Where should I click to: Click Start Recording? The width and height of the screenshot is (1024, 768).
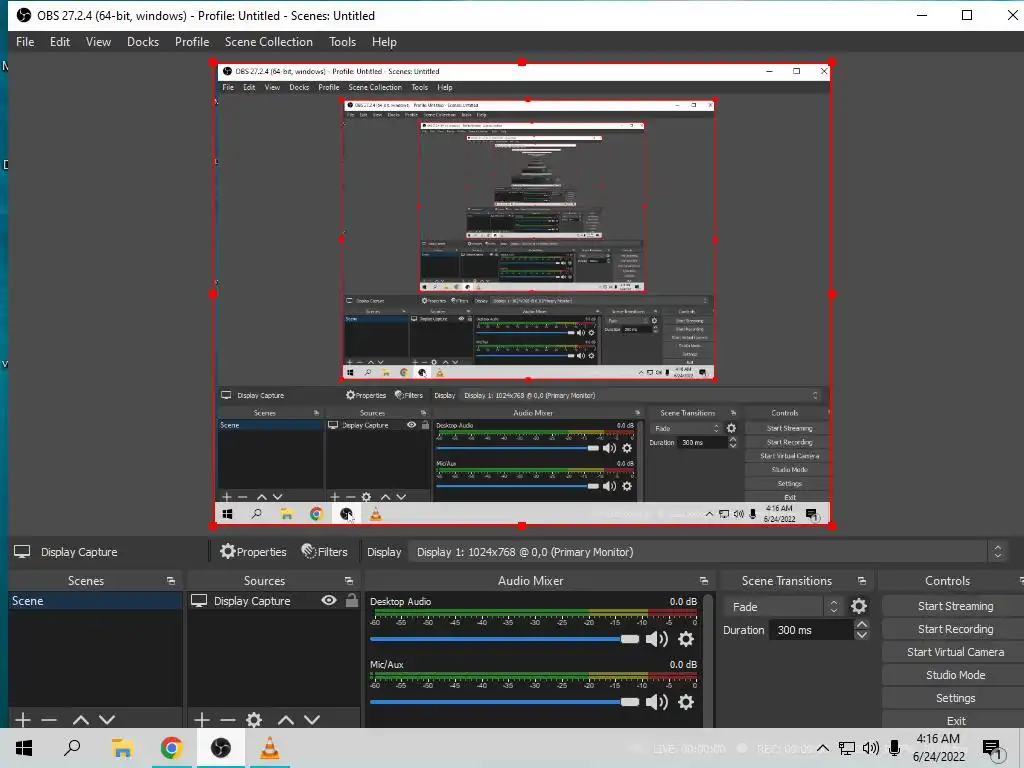[955, 629]
